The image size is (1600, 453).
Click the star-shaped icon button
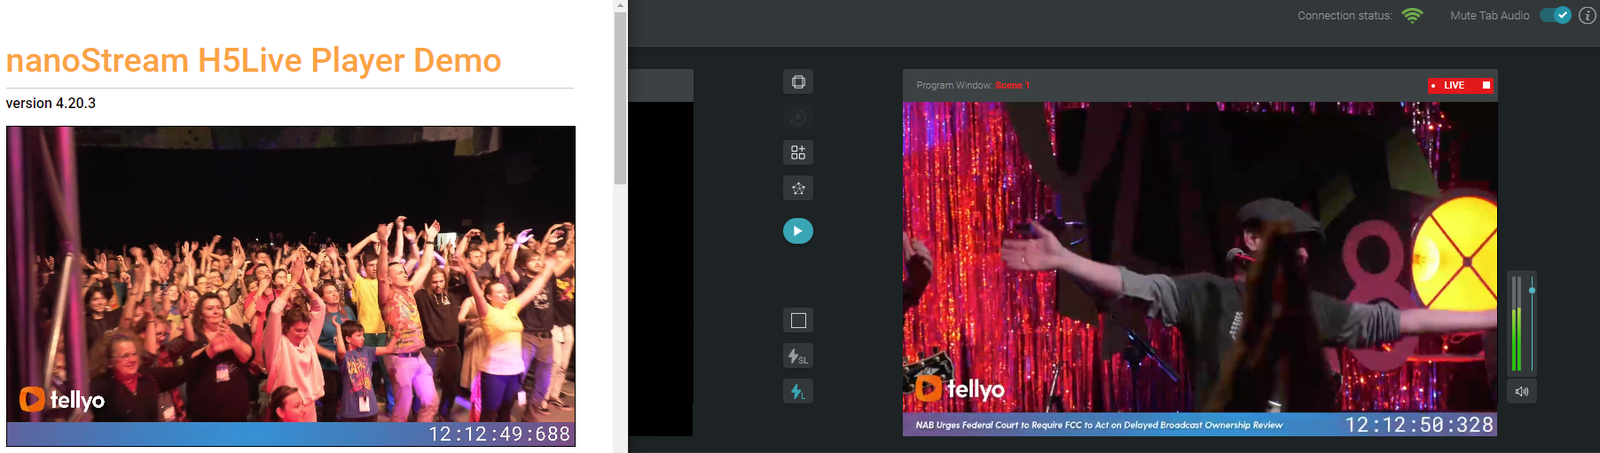coord(798,188)
